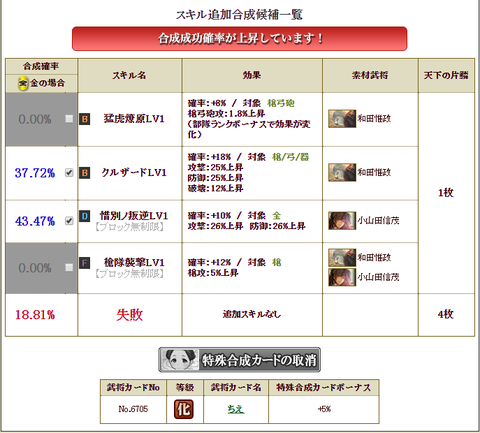The width and height of the screenshot is (480, 433).
Task: Click the 追加スキルなし text
Action: tap(252, 314)
